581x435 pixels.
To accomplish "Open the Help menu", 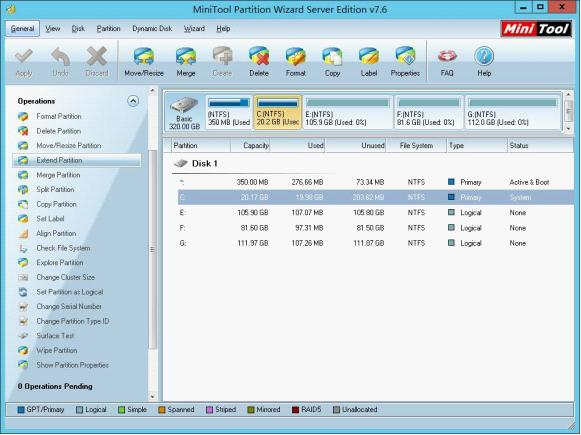I will click(x=223, y=29).
